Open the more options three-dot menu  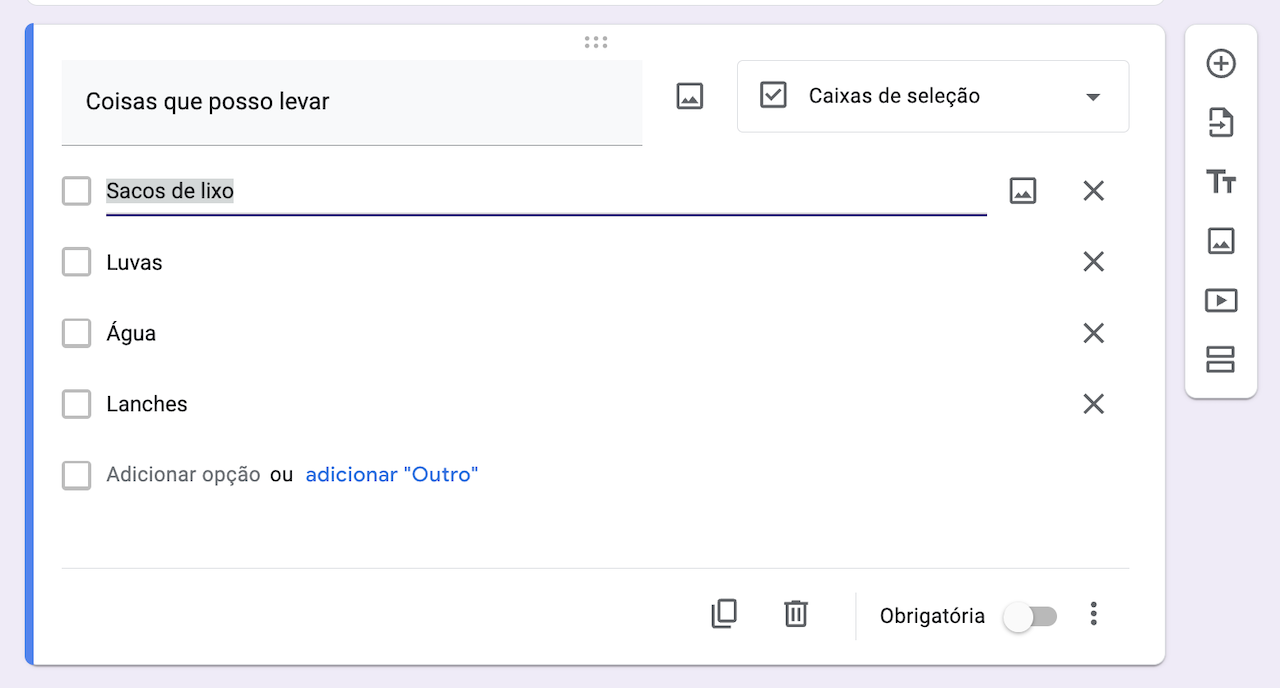(x=1094, y=614)
